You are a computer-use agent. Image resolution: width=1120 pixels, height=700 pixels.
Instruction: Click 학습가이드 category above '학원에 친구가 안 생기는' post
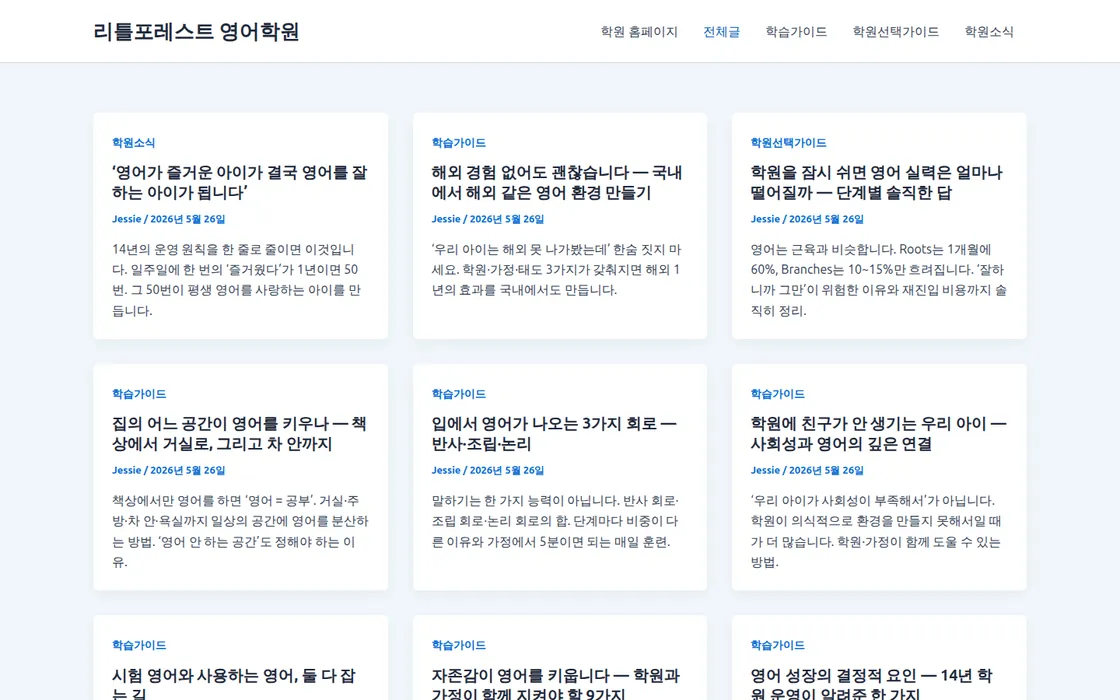point(778,394)
